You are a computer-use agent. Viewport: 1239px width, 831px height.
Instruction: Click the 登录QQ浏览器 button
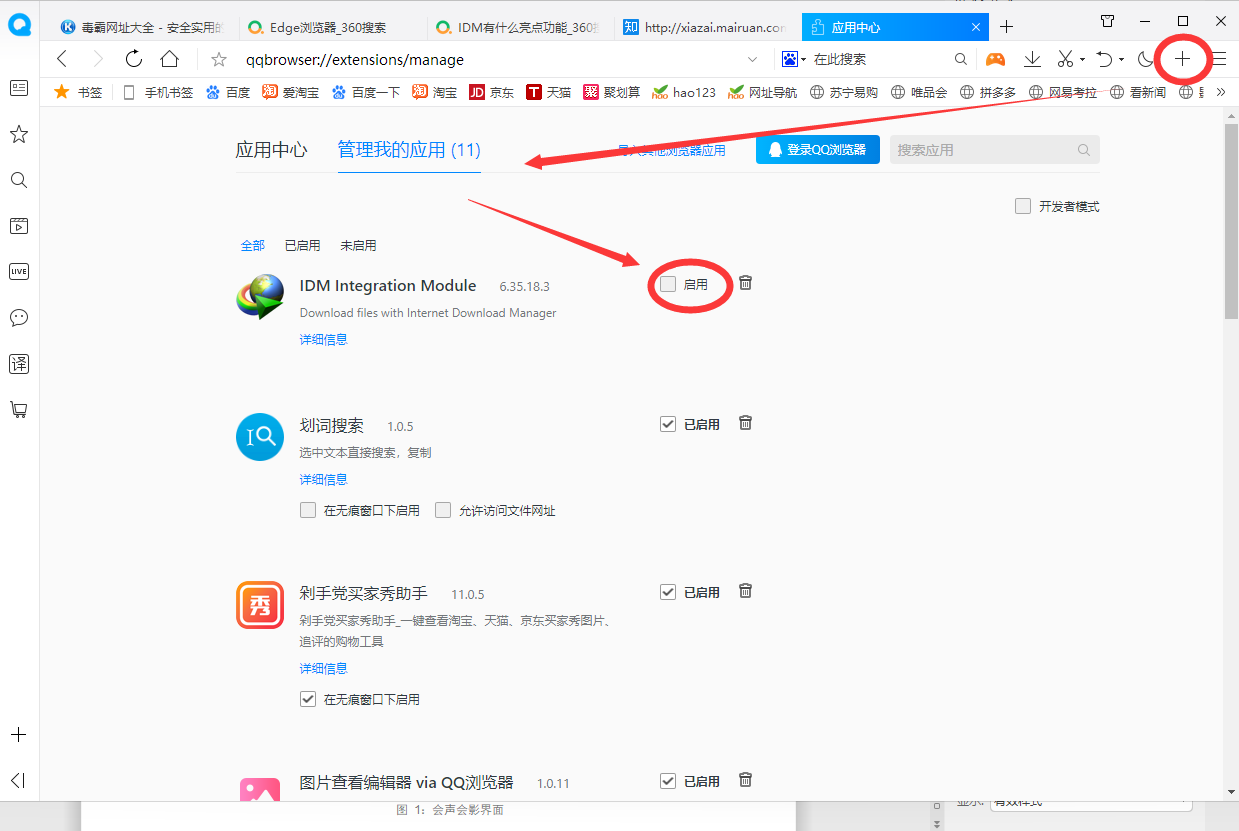(818, 150)
